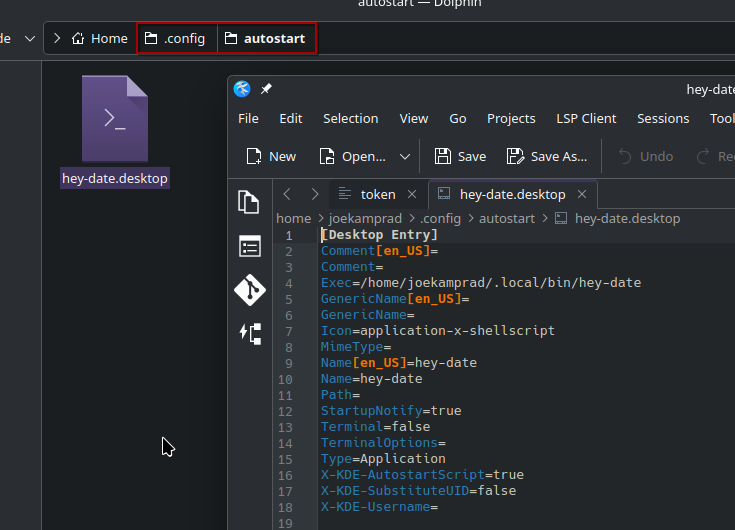The height and width of the screenshot is (530, 735).
Task: Open the Go menu
Action: (458, 119)
